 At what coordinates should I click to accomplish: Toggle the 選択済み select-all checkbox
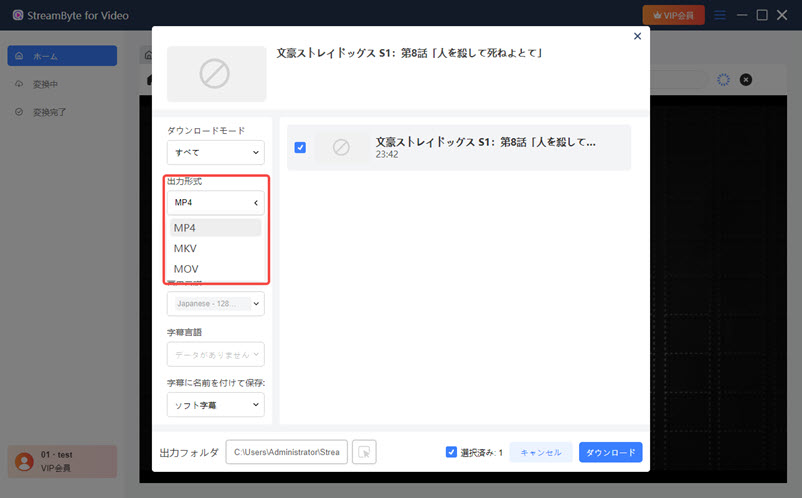coord(451,452)
